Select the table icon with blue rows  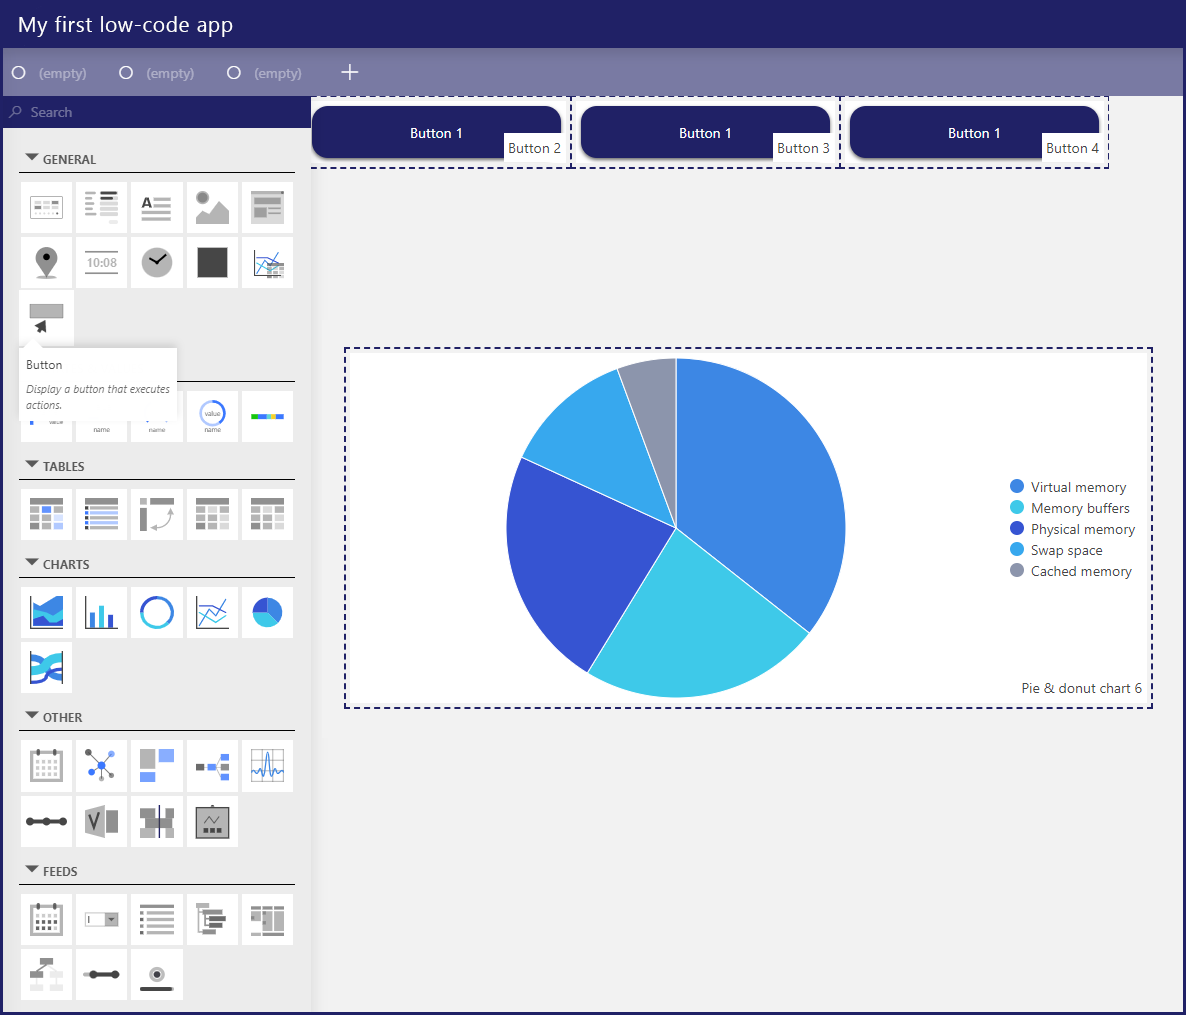(x=101, y=514)
